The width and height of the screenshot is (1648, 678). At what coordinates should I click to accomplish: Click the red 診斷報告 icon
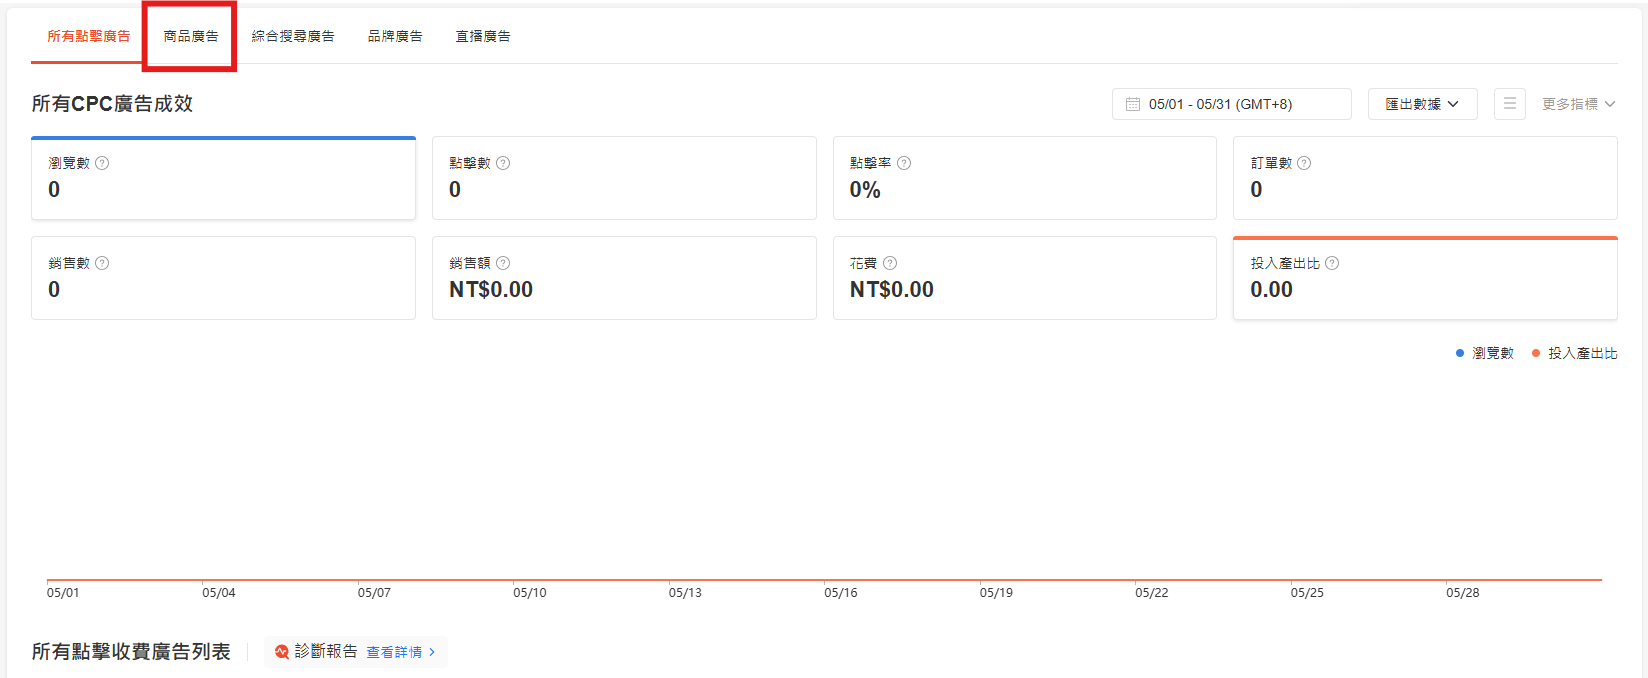(x=282, y=652)
